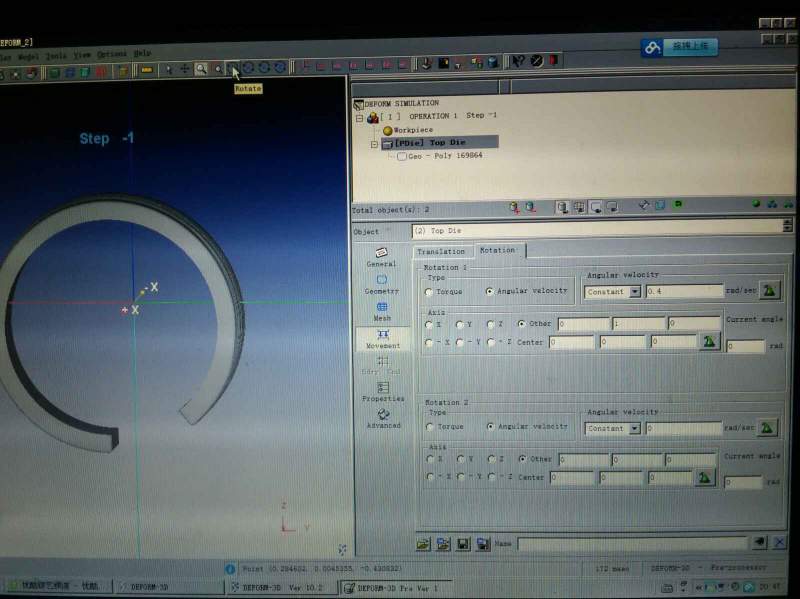Click Rotation 1 angular velocity value field
Screen dimensions: 800x599
pos(684,291)
